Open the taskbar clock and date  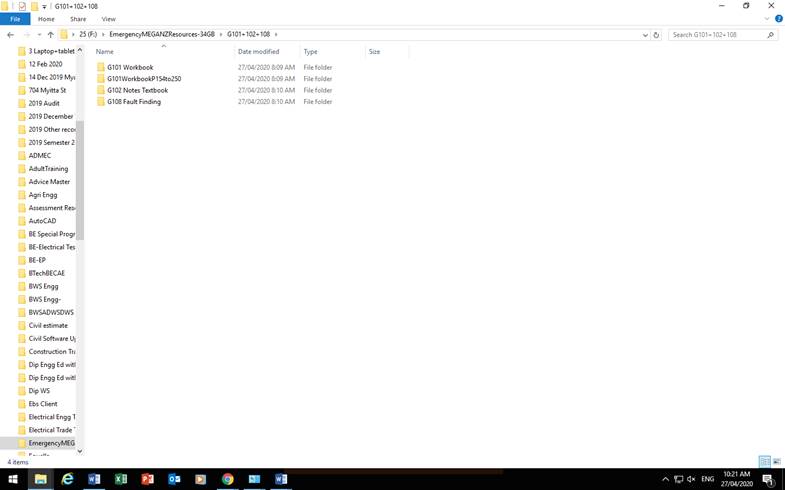point(736,479)
